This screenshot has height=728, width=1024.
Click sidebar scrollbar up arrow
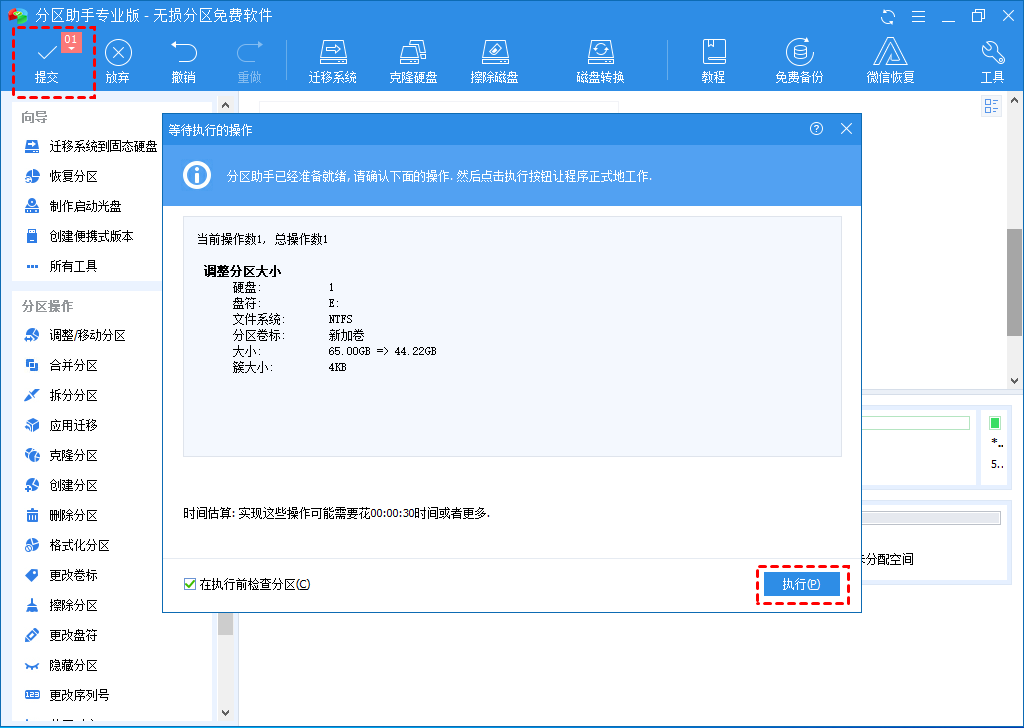pos(225,104)
